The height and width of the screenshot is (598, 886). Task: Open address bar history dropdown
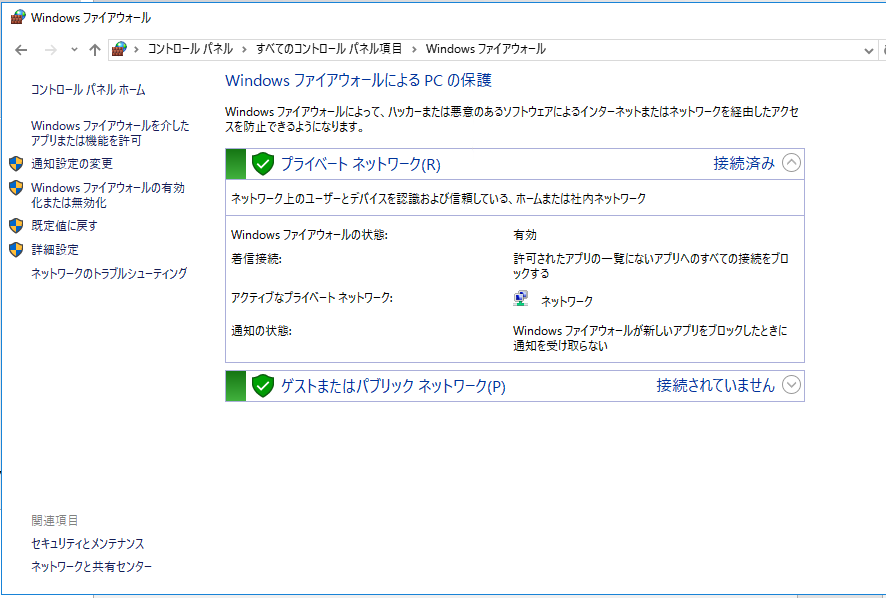point(868,50)
